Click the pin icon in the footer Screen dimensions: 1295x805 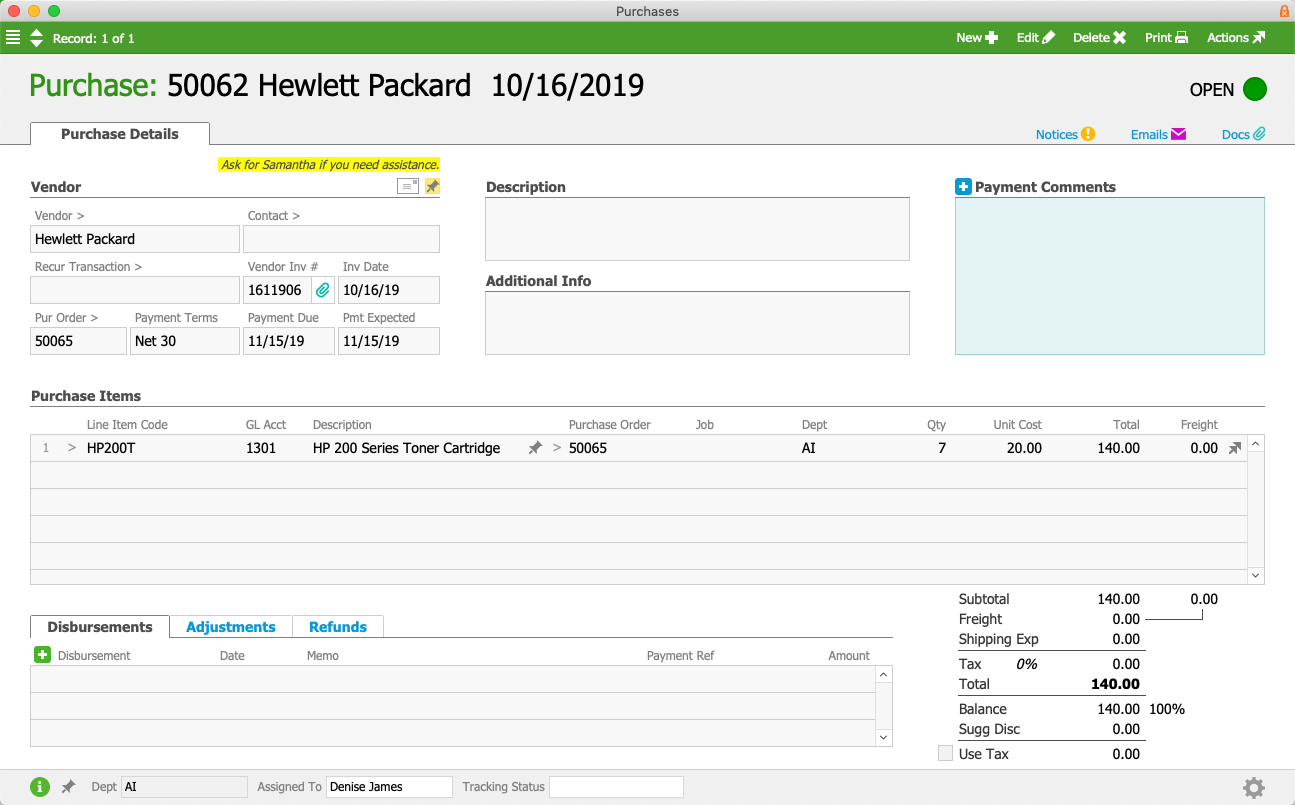68,787
